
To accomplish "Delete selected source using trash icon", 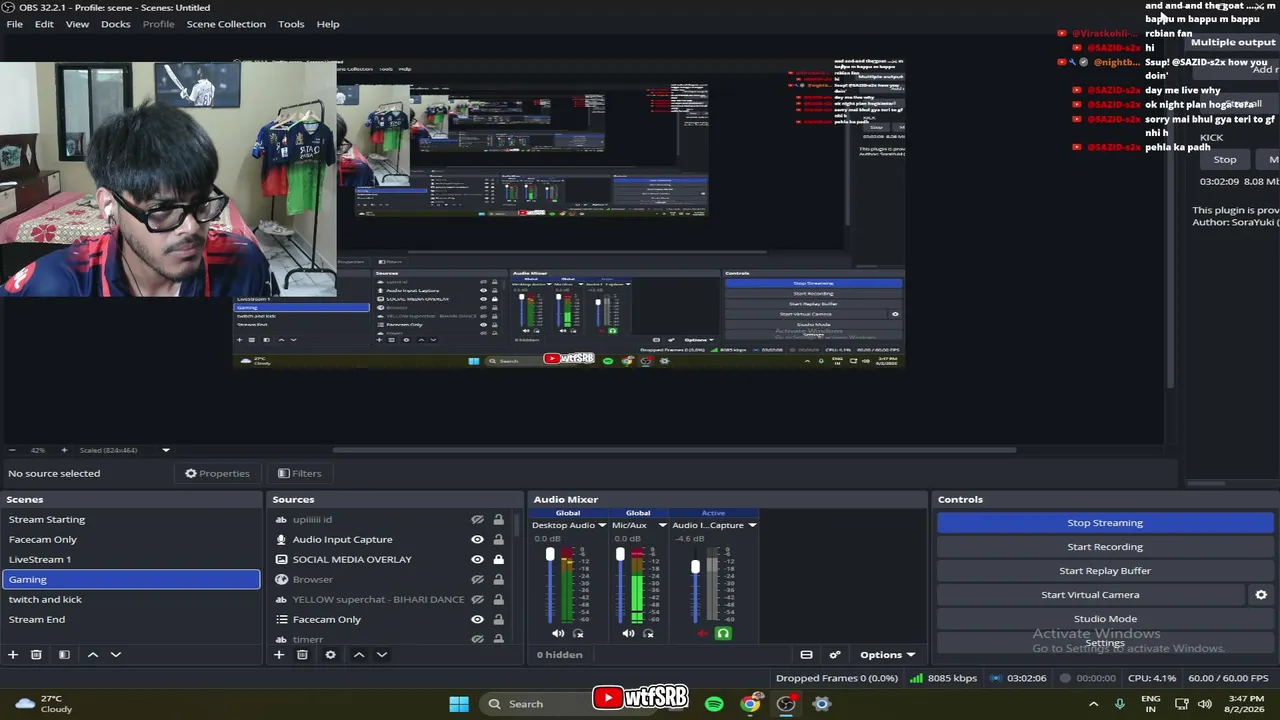I will pyautogui.click(x=302, y=655).
